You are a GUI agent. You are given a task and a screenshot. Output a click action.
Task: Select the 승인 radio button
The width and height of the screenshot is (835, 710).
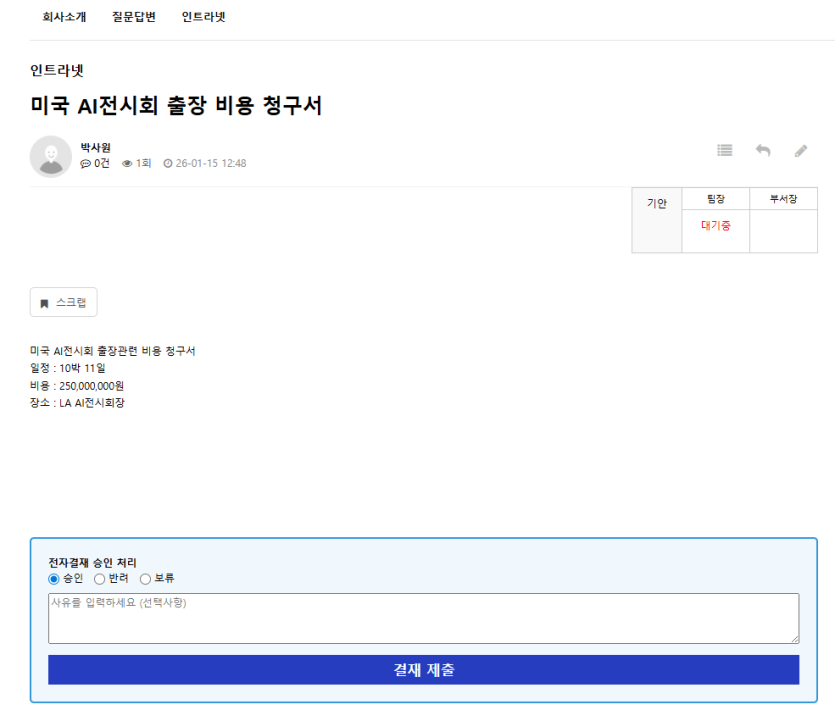point(54,579)
